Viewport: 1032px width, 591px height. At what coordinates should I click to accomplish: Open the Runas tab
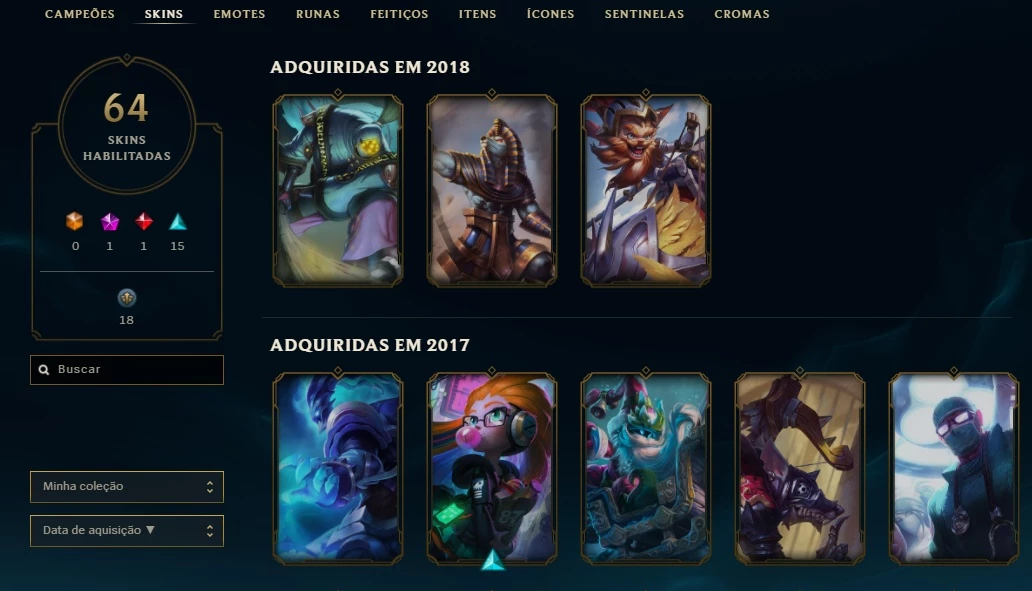click(x=318, y=14)
